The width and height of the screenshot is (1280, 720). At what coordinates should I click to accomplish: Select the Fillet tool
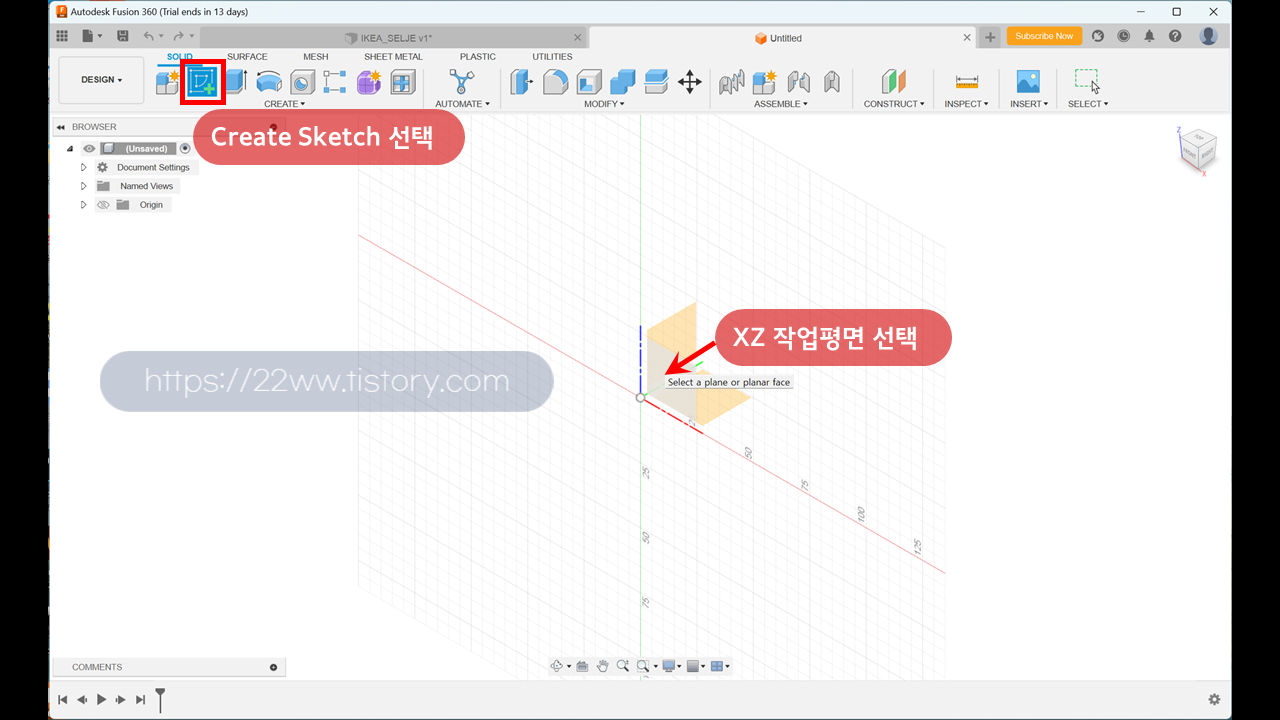click(x=556, y=82)
